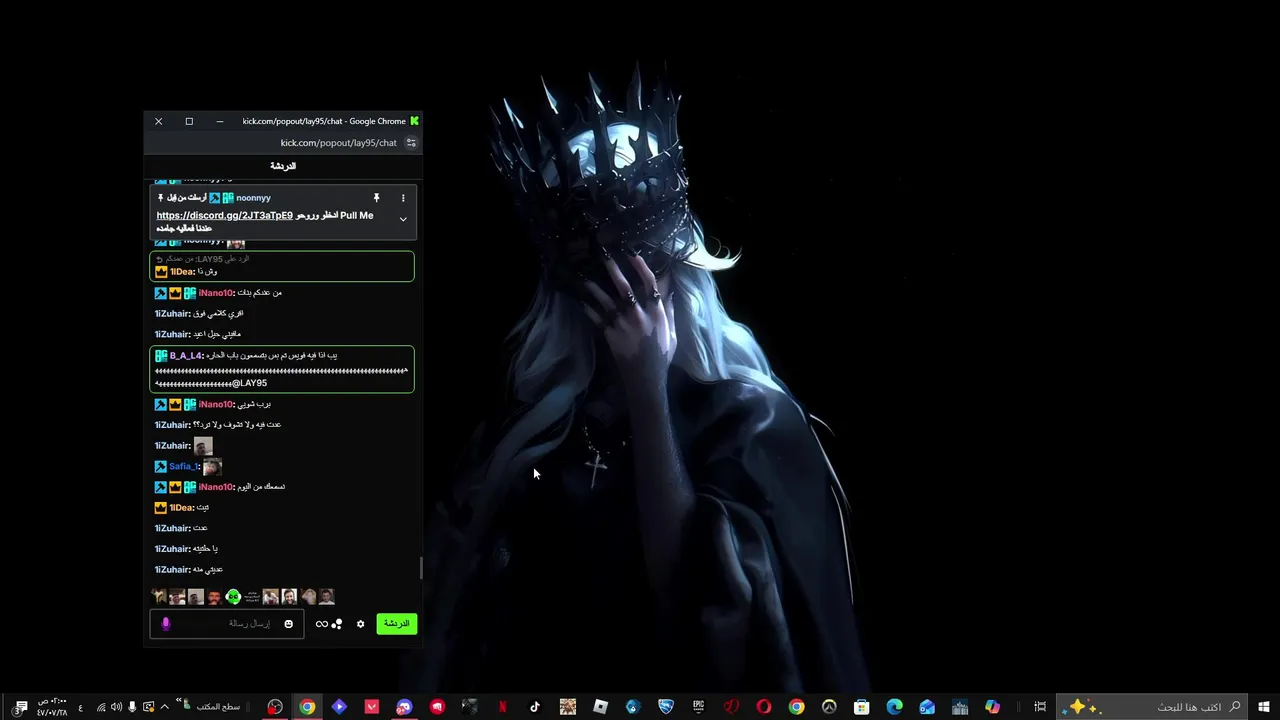Click the emote image in Safia_1's message
This screenshot has width=1280, height=720.
click(x=211, y=467)
